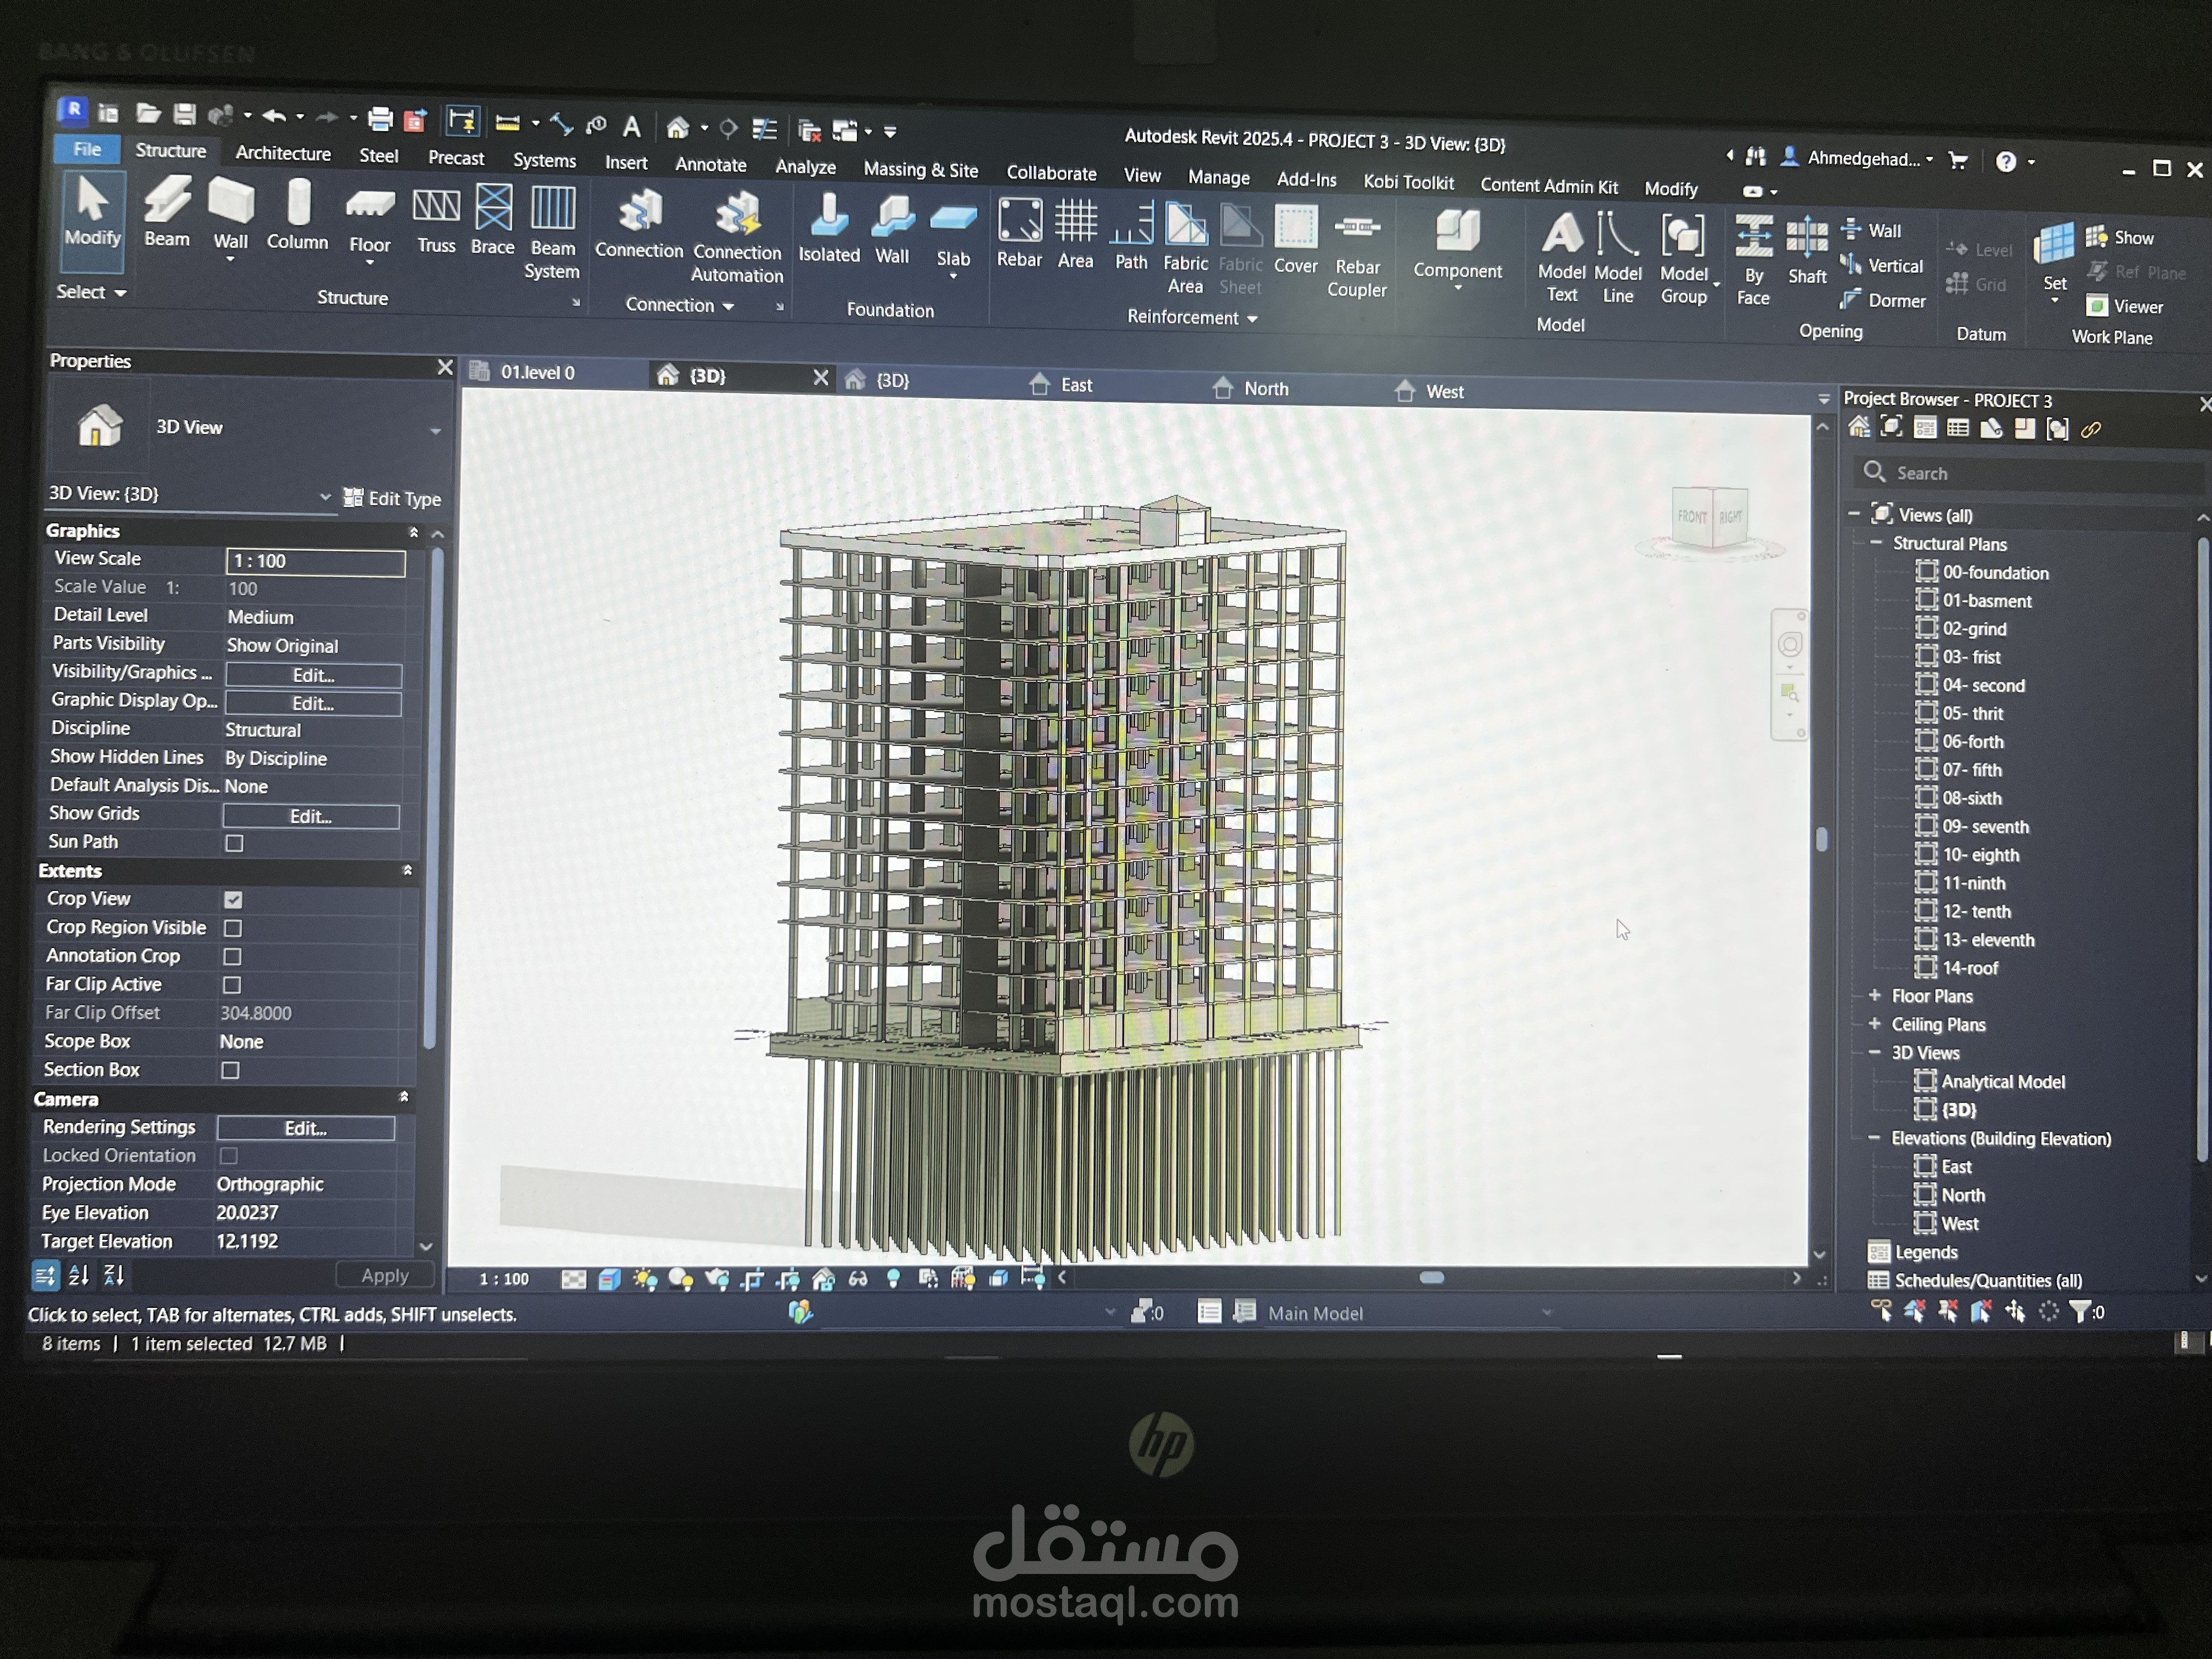Switch to the Annotate ribbon tab
Viewport: 2212px width, 1659px height.
coord(711,165)
